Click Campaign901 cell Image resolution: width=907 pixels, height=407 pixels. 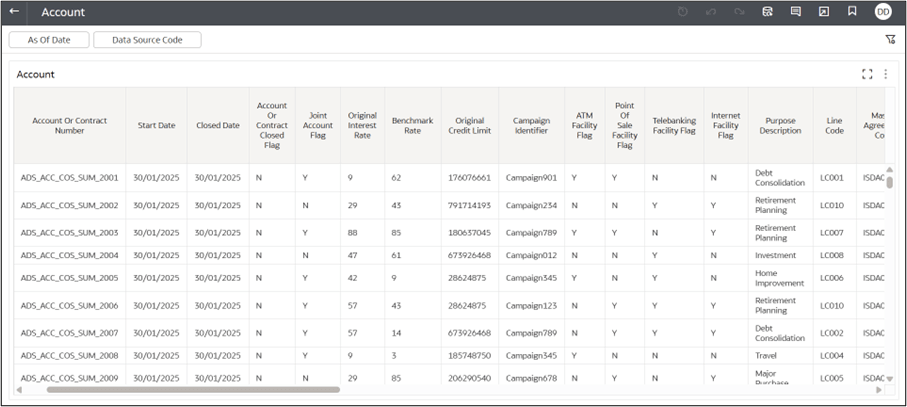click(x=531, y=177)
